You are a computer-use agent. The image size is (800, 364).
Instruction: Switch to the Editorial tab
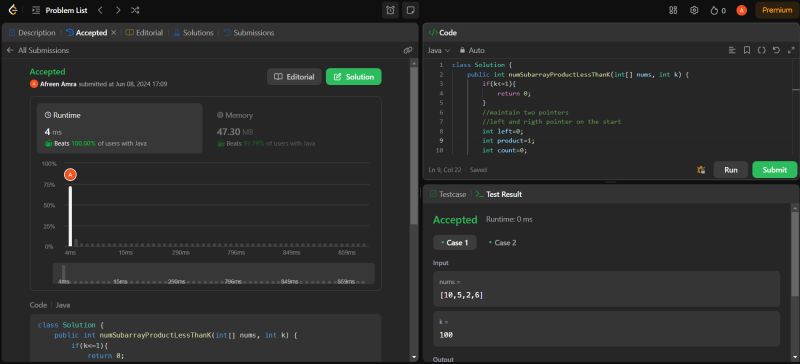[144, 33]
